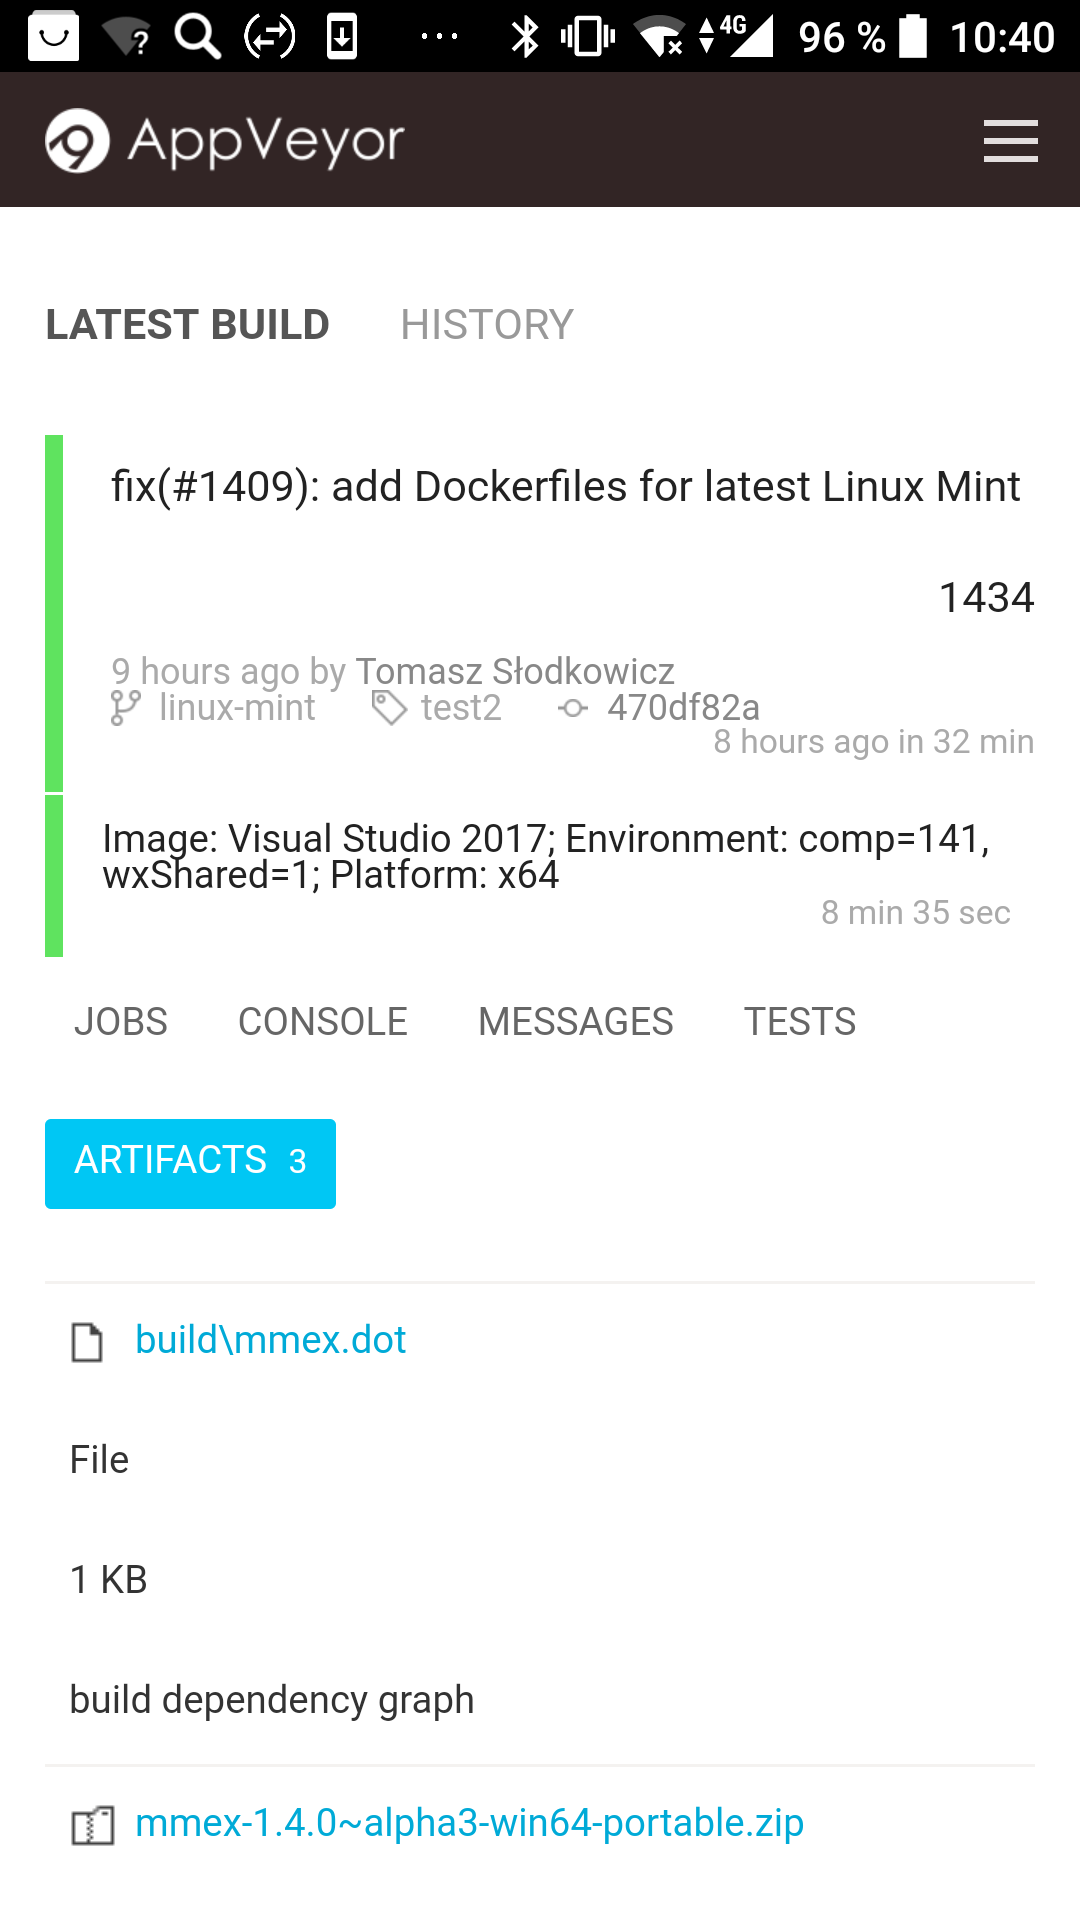Tap the Bluetooth icon in status bar

525,37
